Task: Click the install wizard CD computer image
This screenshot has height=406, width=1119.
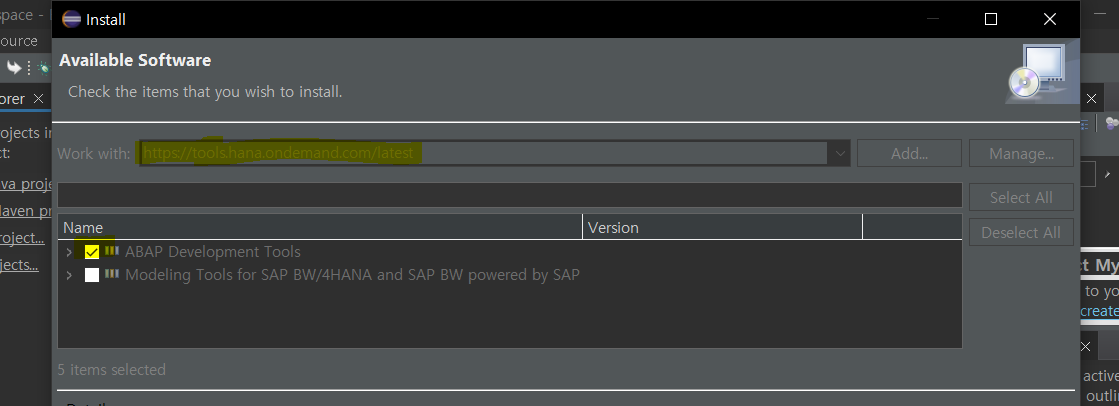Action: (1037, 72)
